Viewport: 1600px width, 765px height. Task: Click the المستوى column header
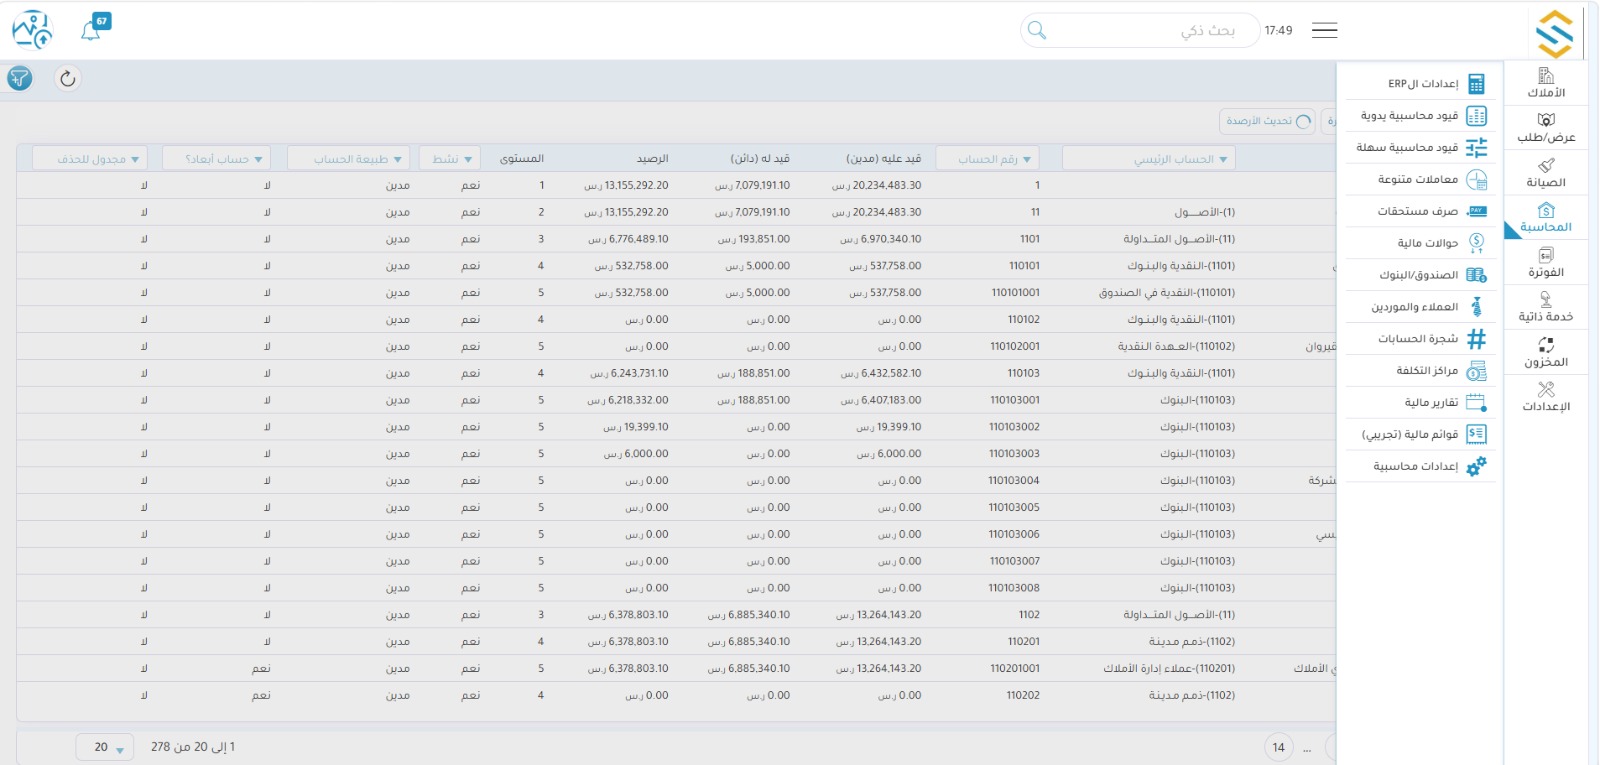521,158
